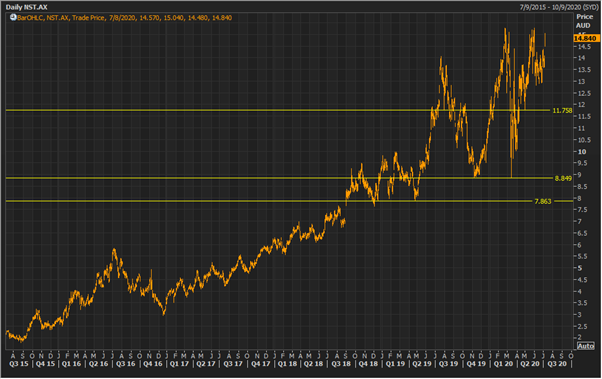The image size is (602, 379).
Task: Click the Q2 18 quarter label
Action: pyautogui.click(x=313, y=364)
